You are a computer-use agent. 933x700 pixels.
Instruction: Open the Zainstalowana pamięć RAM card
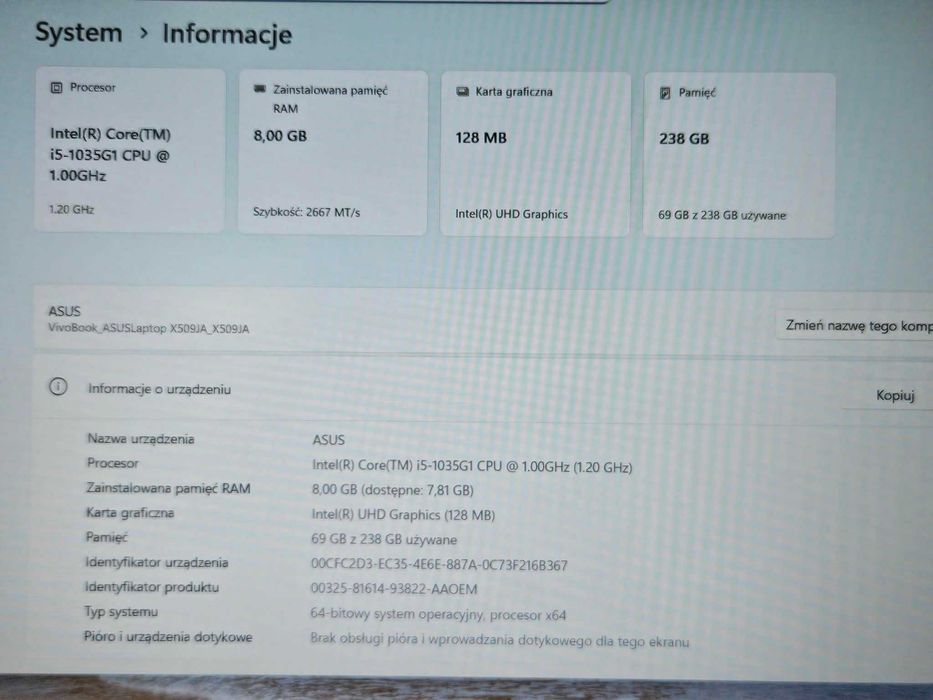(x=333, y=152)
